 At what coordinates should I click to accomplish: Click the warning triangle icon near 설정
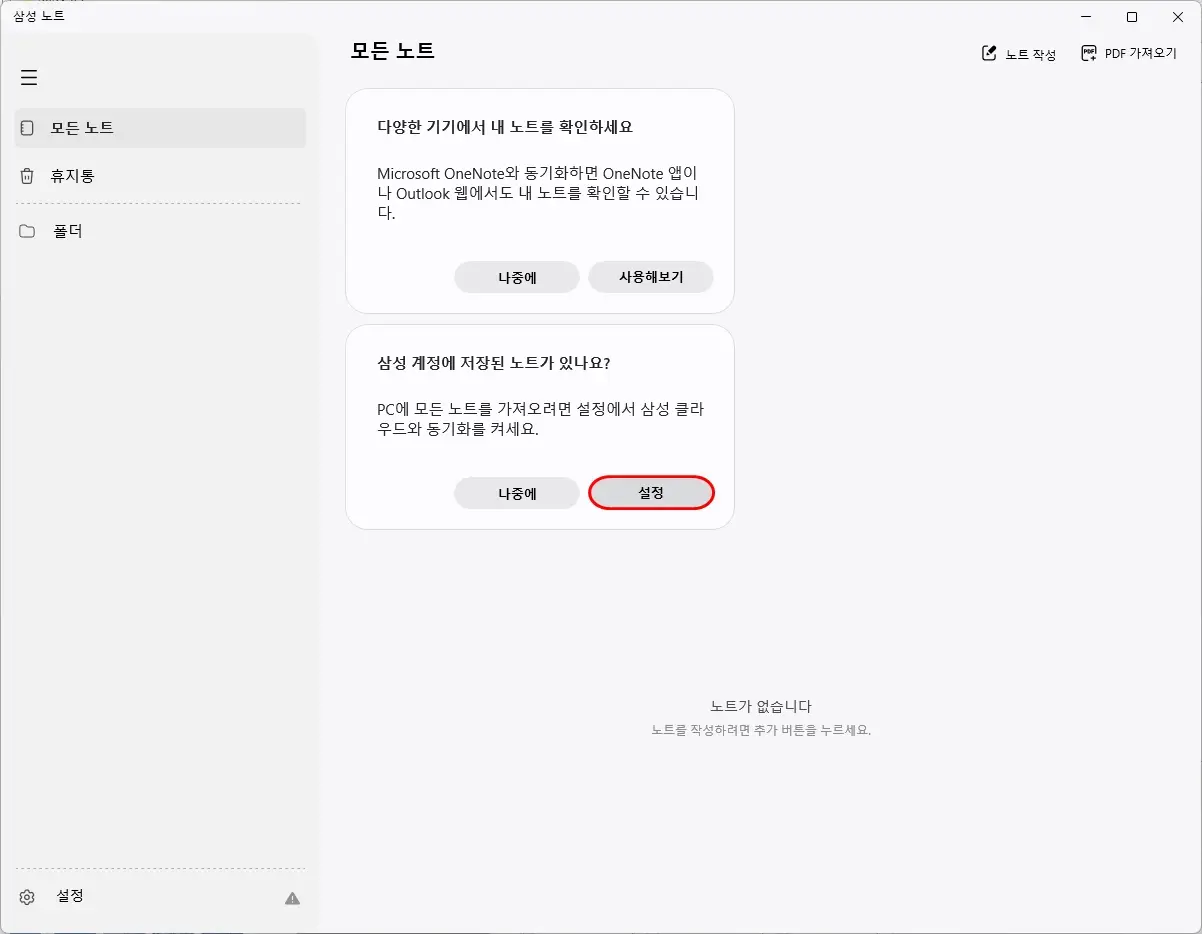click(291, 898)
